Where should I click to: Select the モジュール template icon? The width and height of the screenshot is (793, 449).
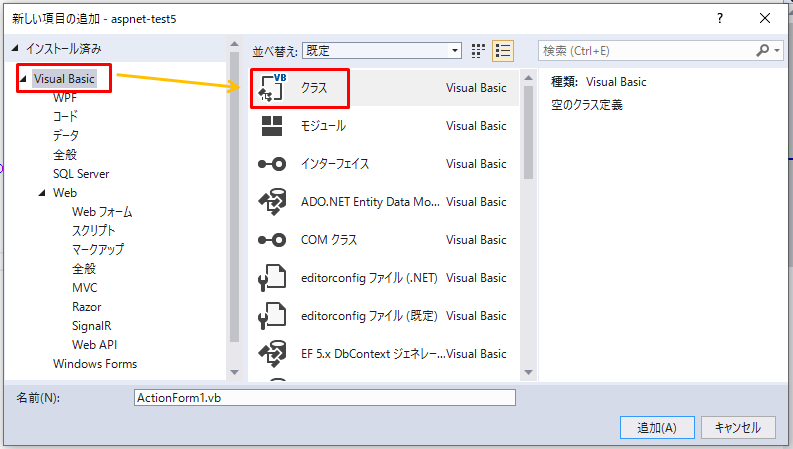pos(272,126)
